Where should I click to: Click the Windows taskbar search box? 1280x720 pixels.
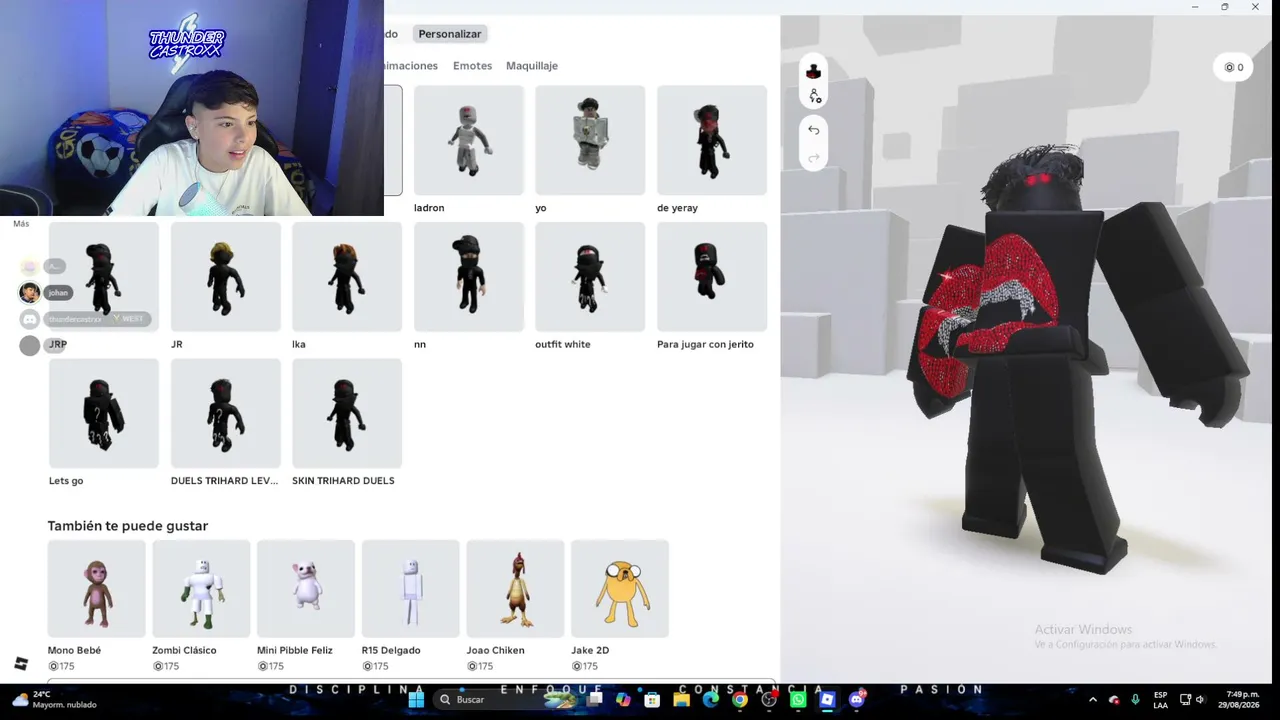(507, 700)
